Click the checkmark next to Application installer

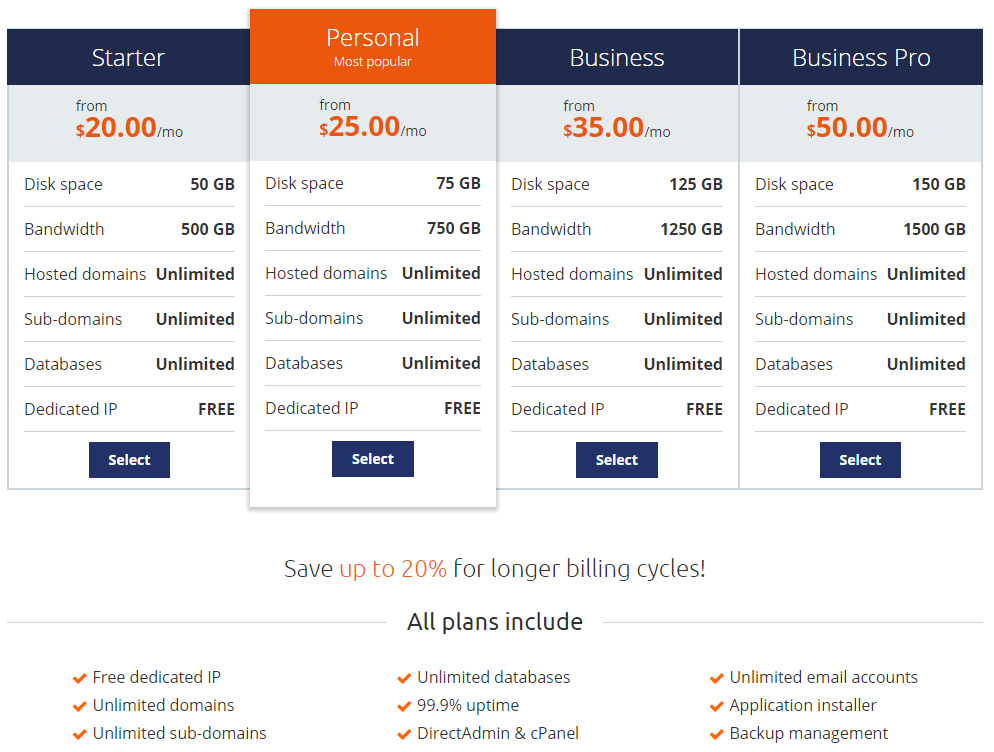coord(716,705)
